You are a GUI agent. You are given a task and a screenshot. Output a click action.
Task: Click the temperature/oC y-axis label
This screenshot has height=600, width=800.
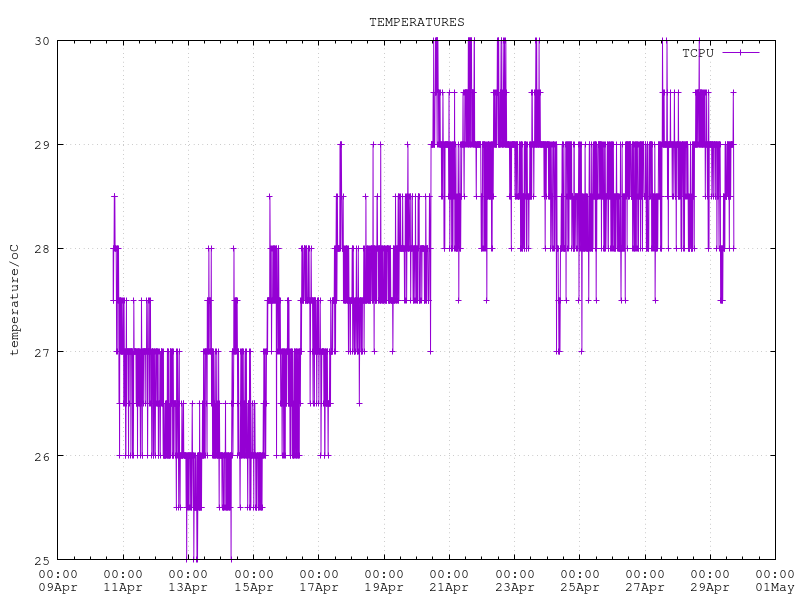(14, 299)
